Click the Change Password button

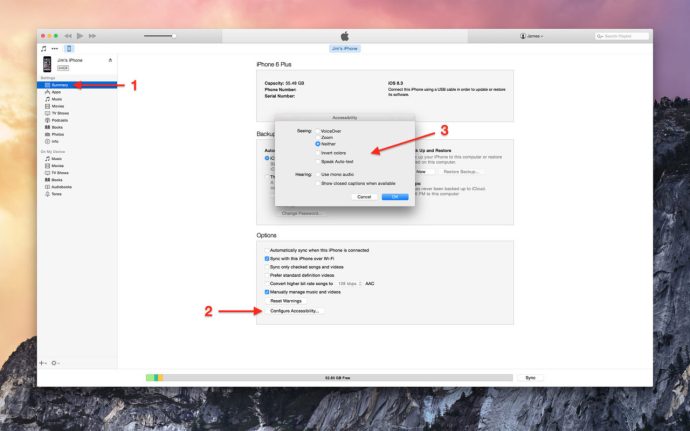pyautogui.click(x=301, y=214)
